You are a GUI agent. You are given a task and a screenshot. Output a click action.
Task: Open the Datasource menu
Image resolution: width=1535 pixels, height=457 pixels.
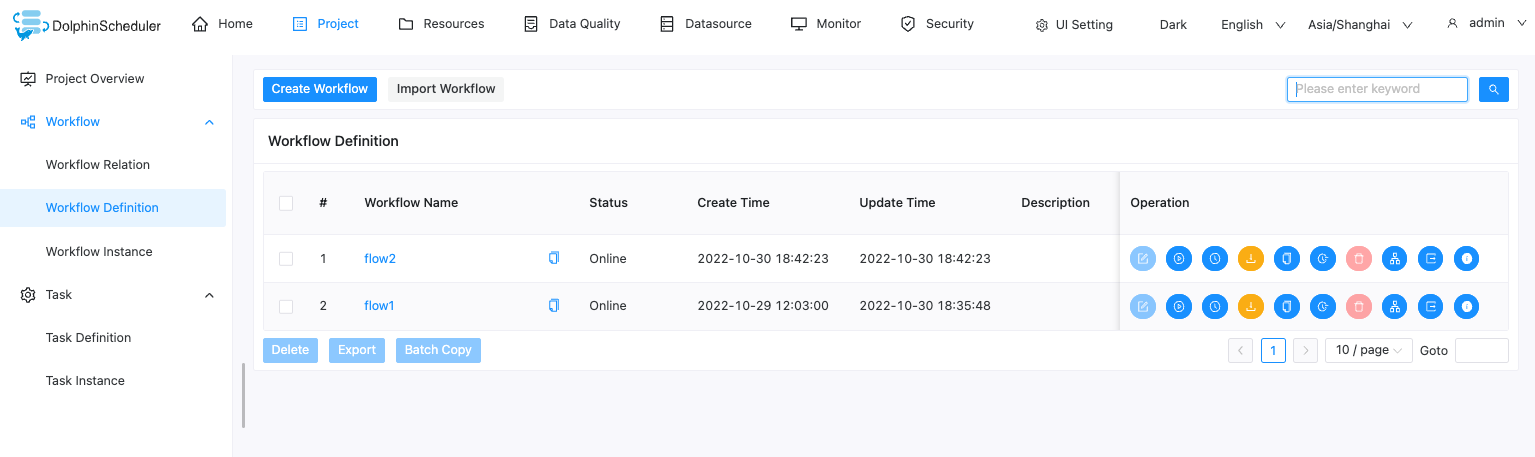705,24
